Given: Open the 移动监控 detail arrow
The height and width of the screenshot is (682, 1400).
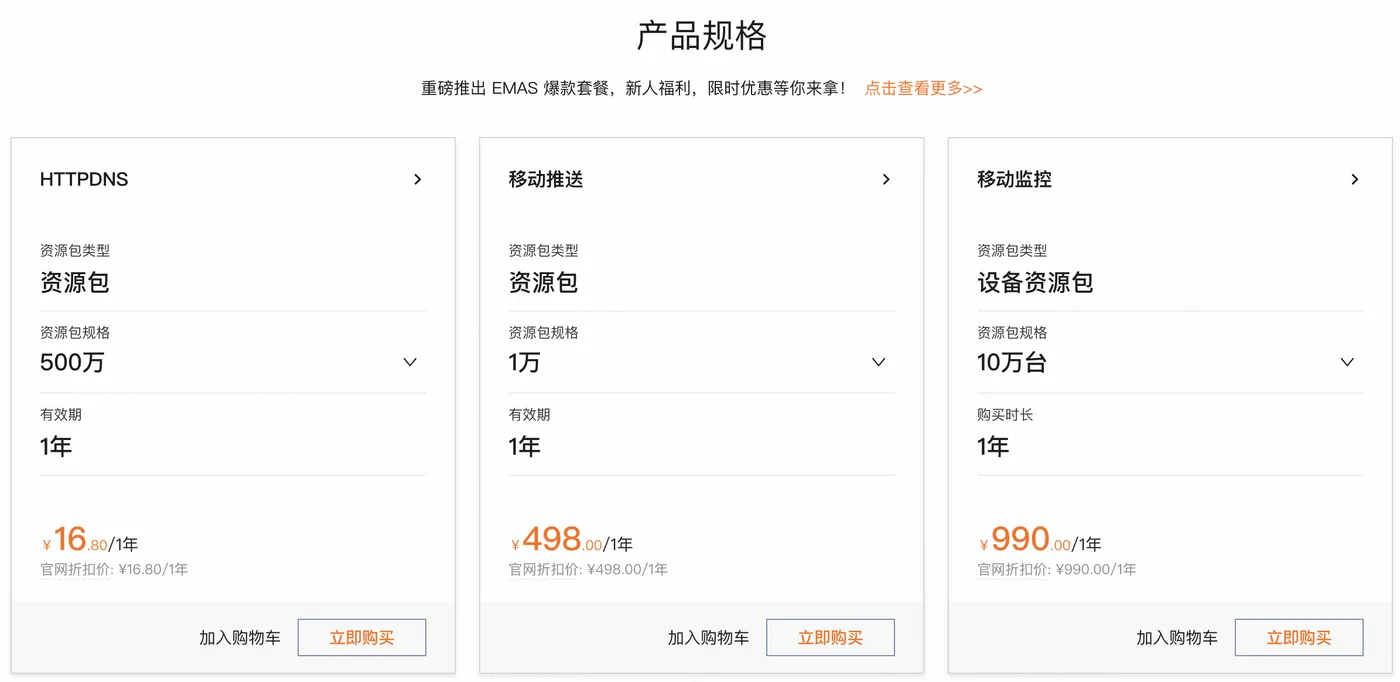Looking at the screenshot, I should 1354,179.
